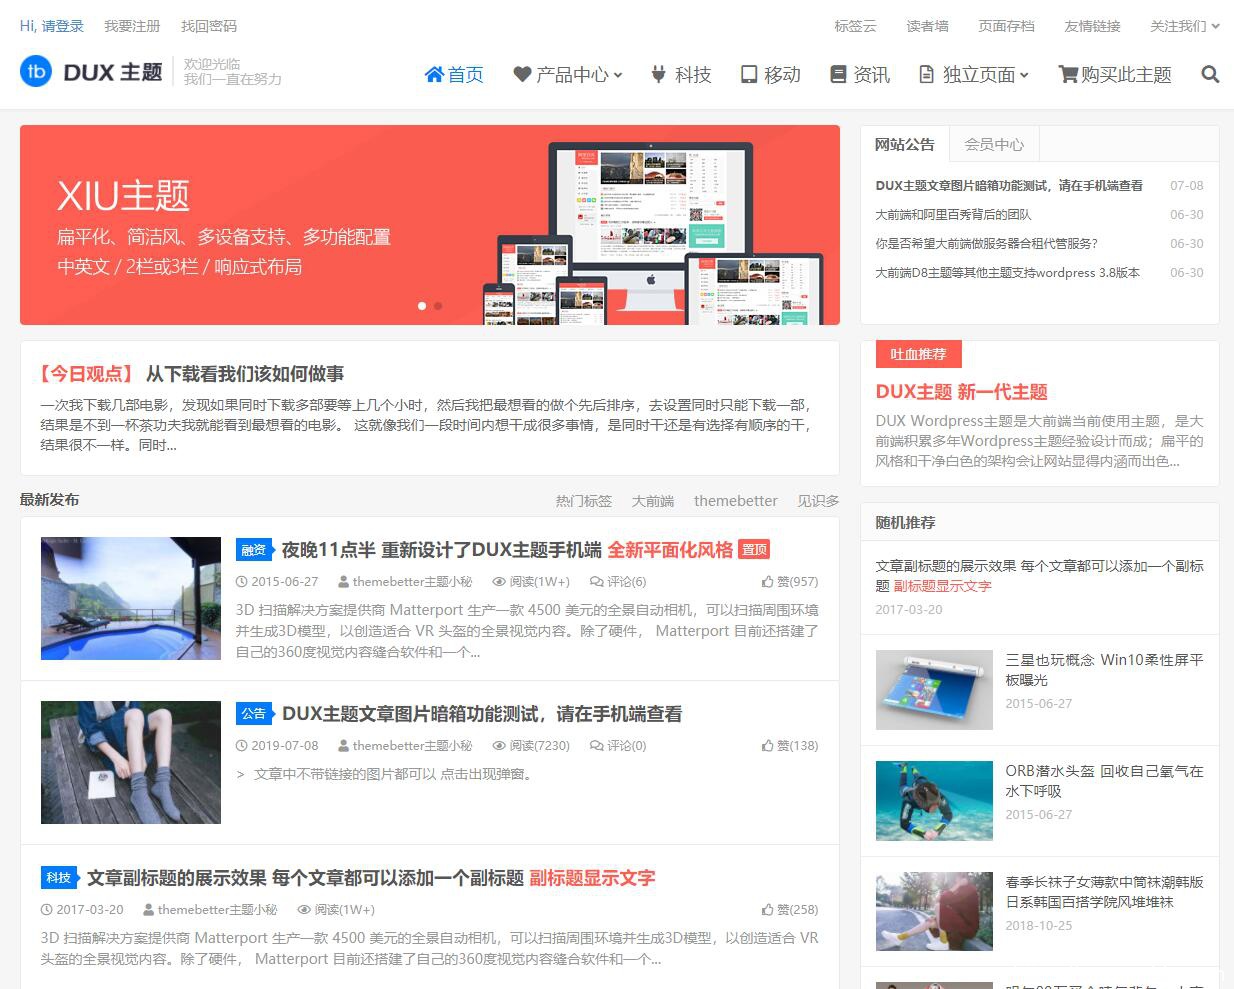Click the 找回密码 link

point(209,26)
